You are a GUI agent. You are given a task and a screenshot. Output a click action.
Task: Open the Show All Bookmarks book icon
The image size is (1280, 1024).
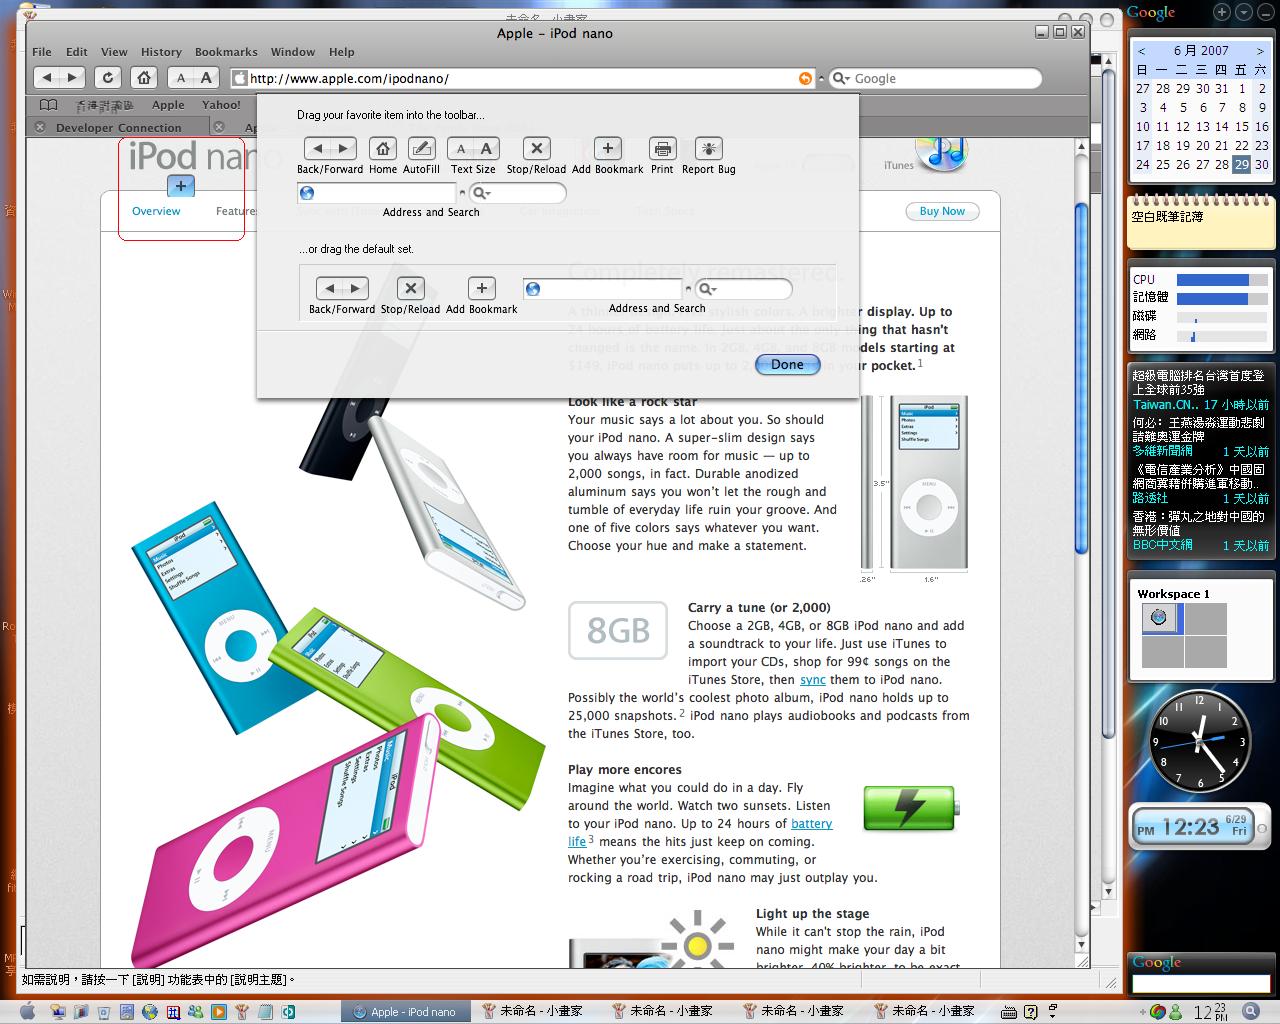click(48, 105)
